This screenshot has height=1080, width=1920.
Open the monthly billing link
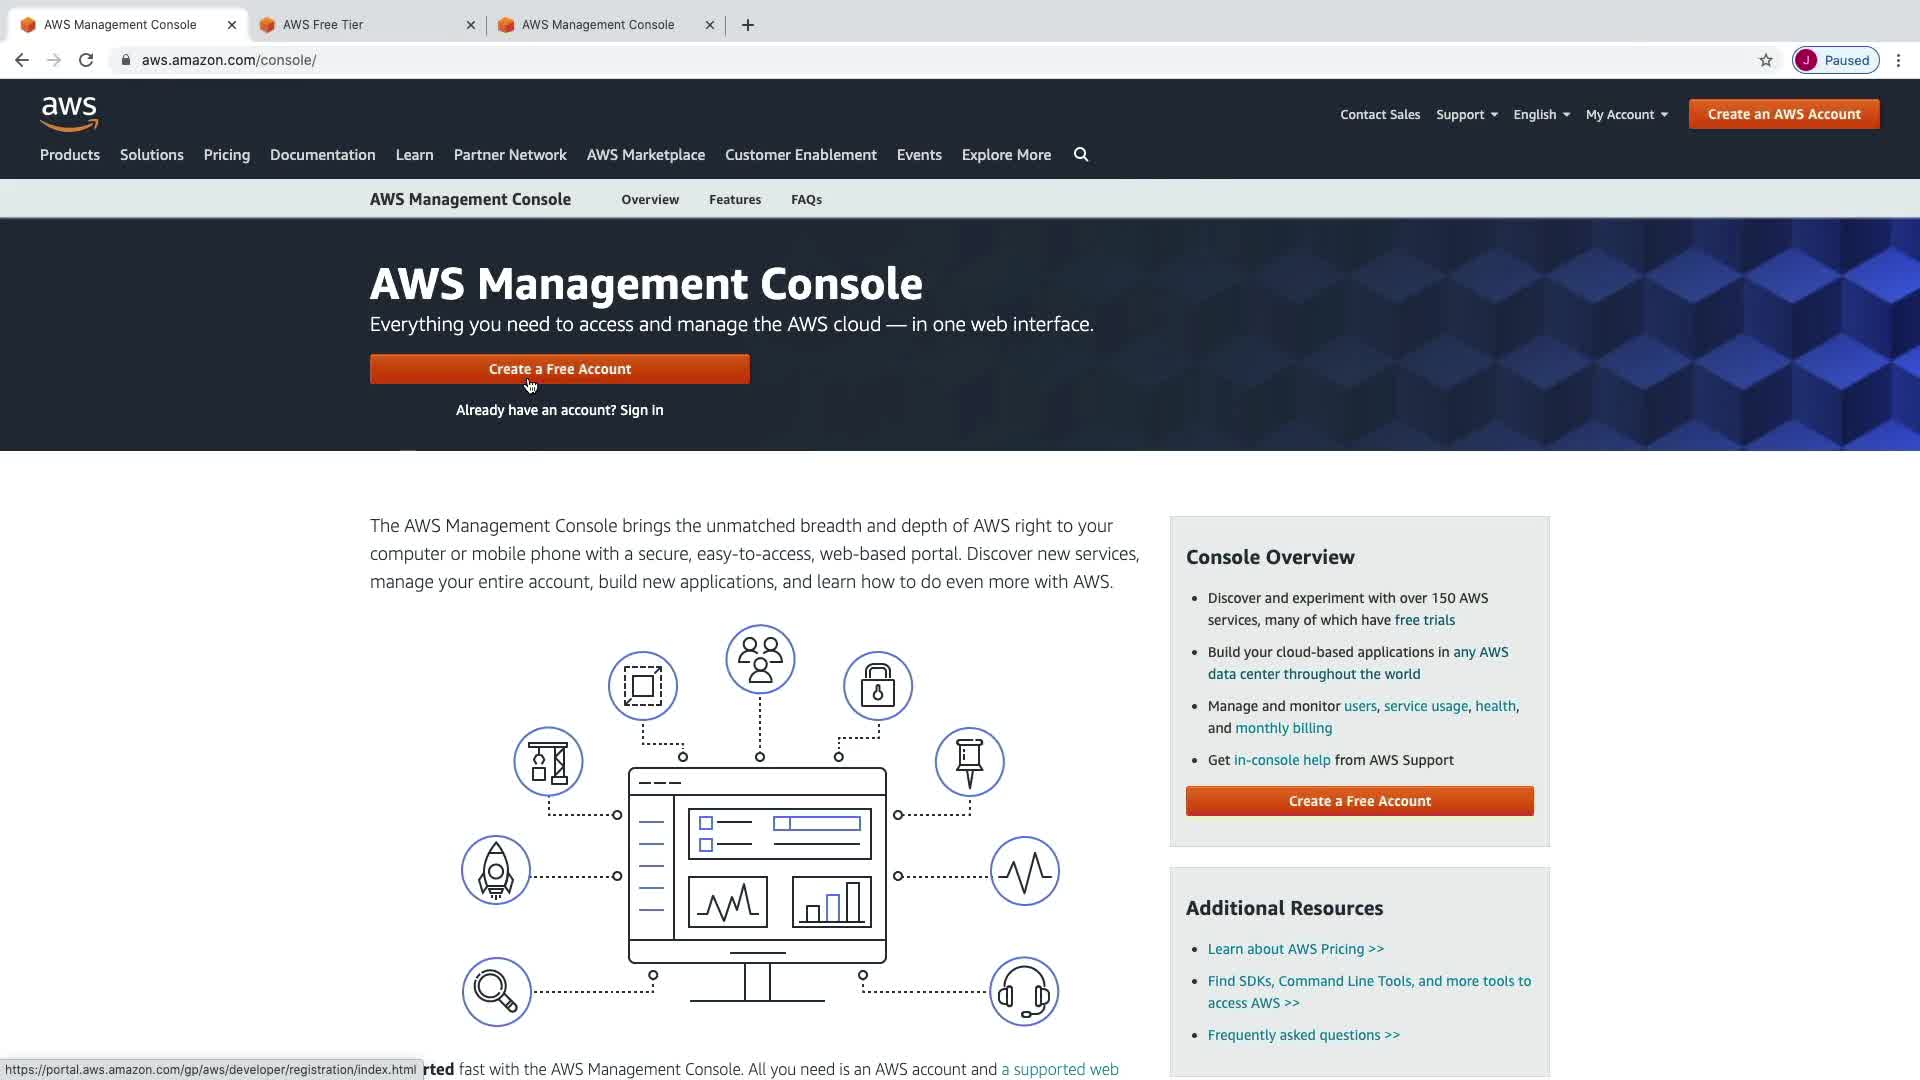point(1283,728)
